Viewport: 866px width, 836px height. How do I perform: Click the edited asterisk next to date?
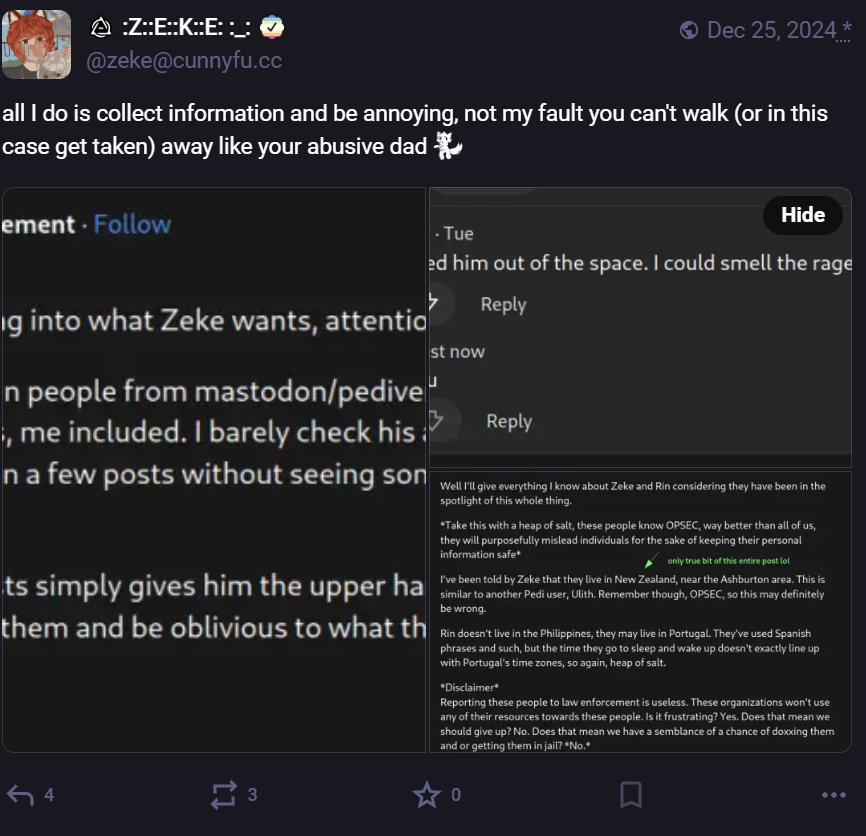(x=846, y=28)
